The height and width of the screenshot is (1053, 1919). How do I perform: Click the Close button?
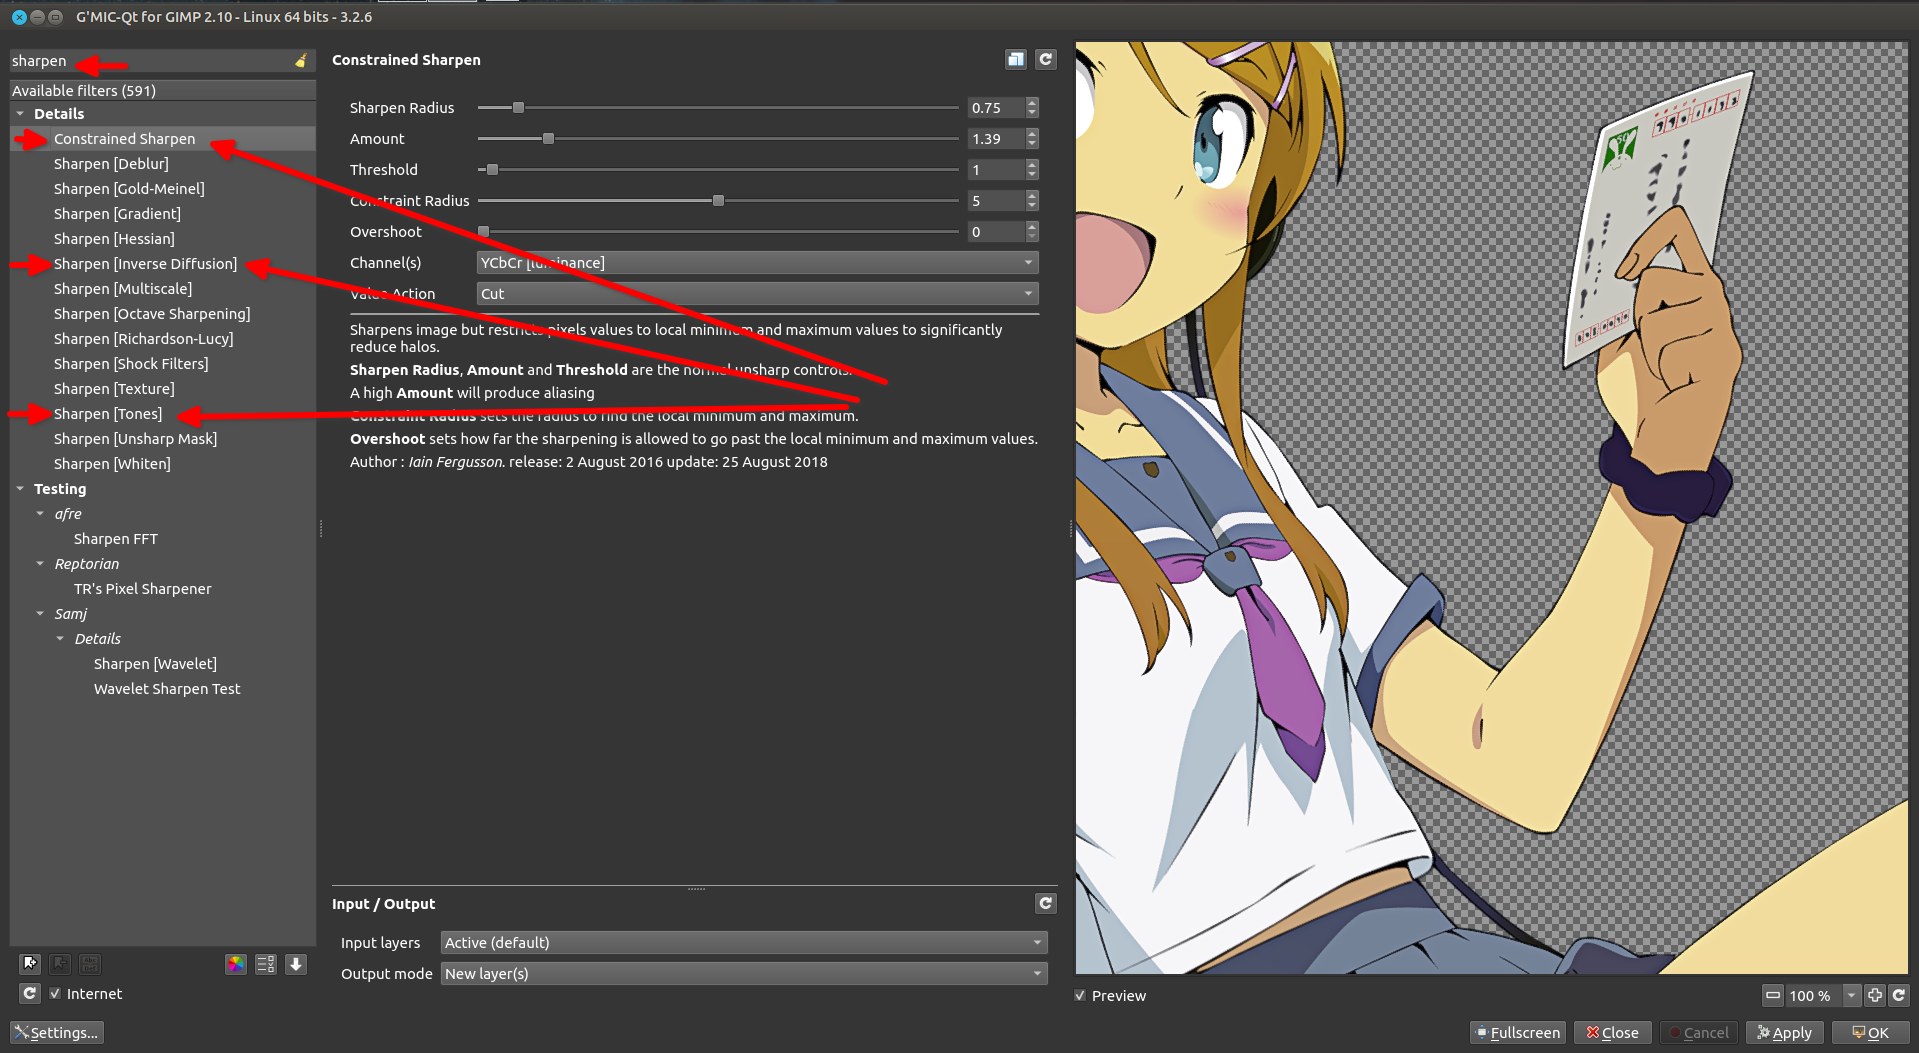1613,1033
